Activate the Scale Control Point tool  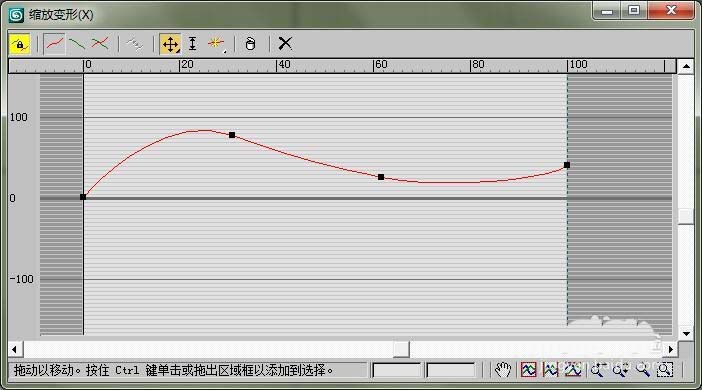point(193,44)
